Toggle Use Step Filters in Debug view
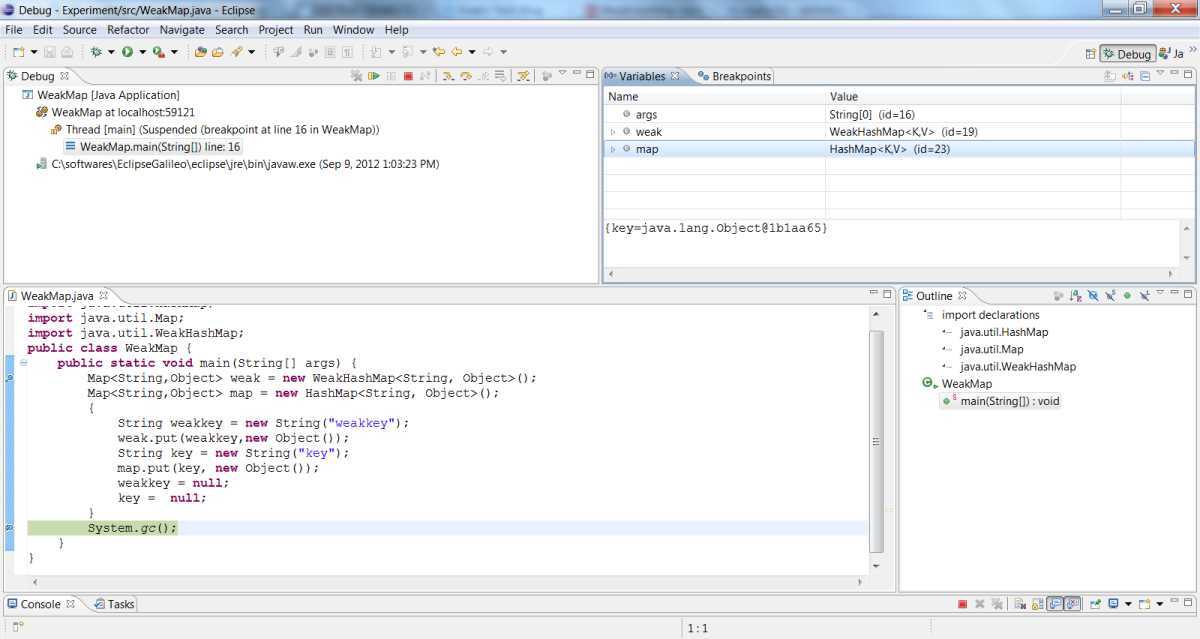The height and width of the screenshot is (639, 1200). tap(522, 76)
